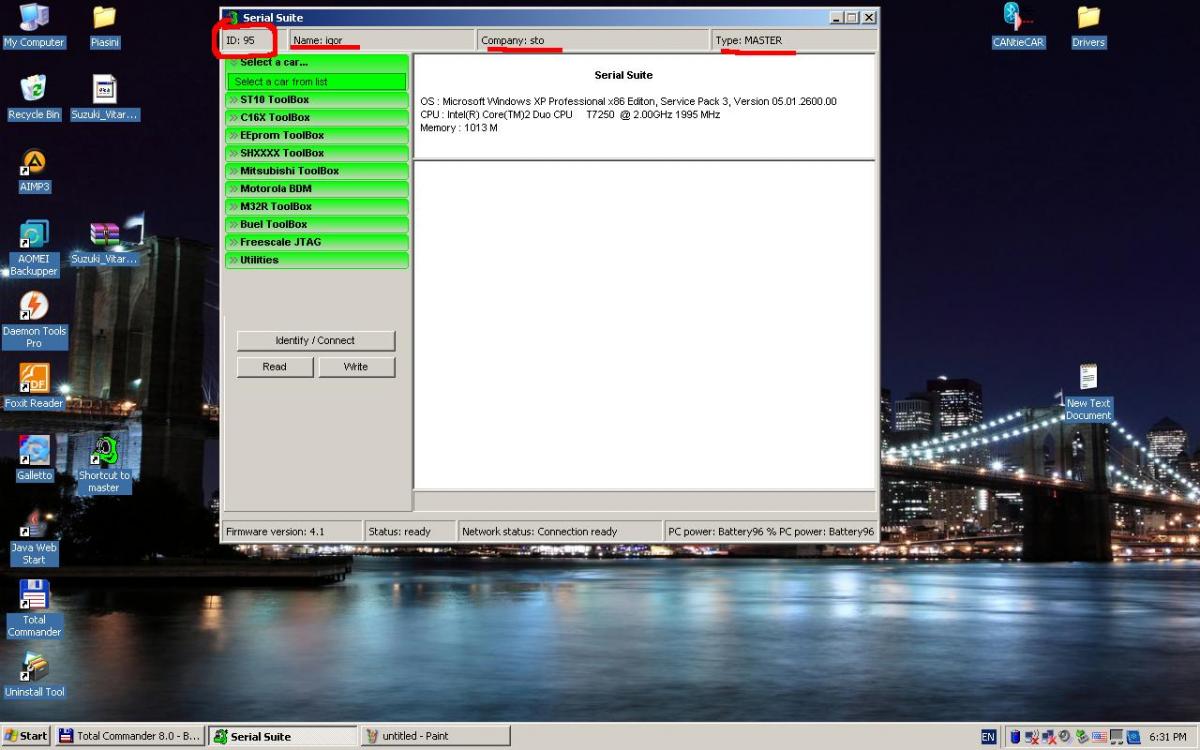Expand the ST10 ToolBox section

(317, 100)
